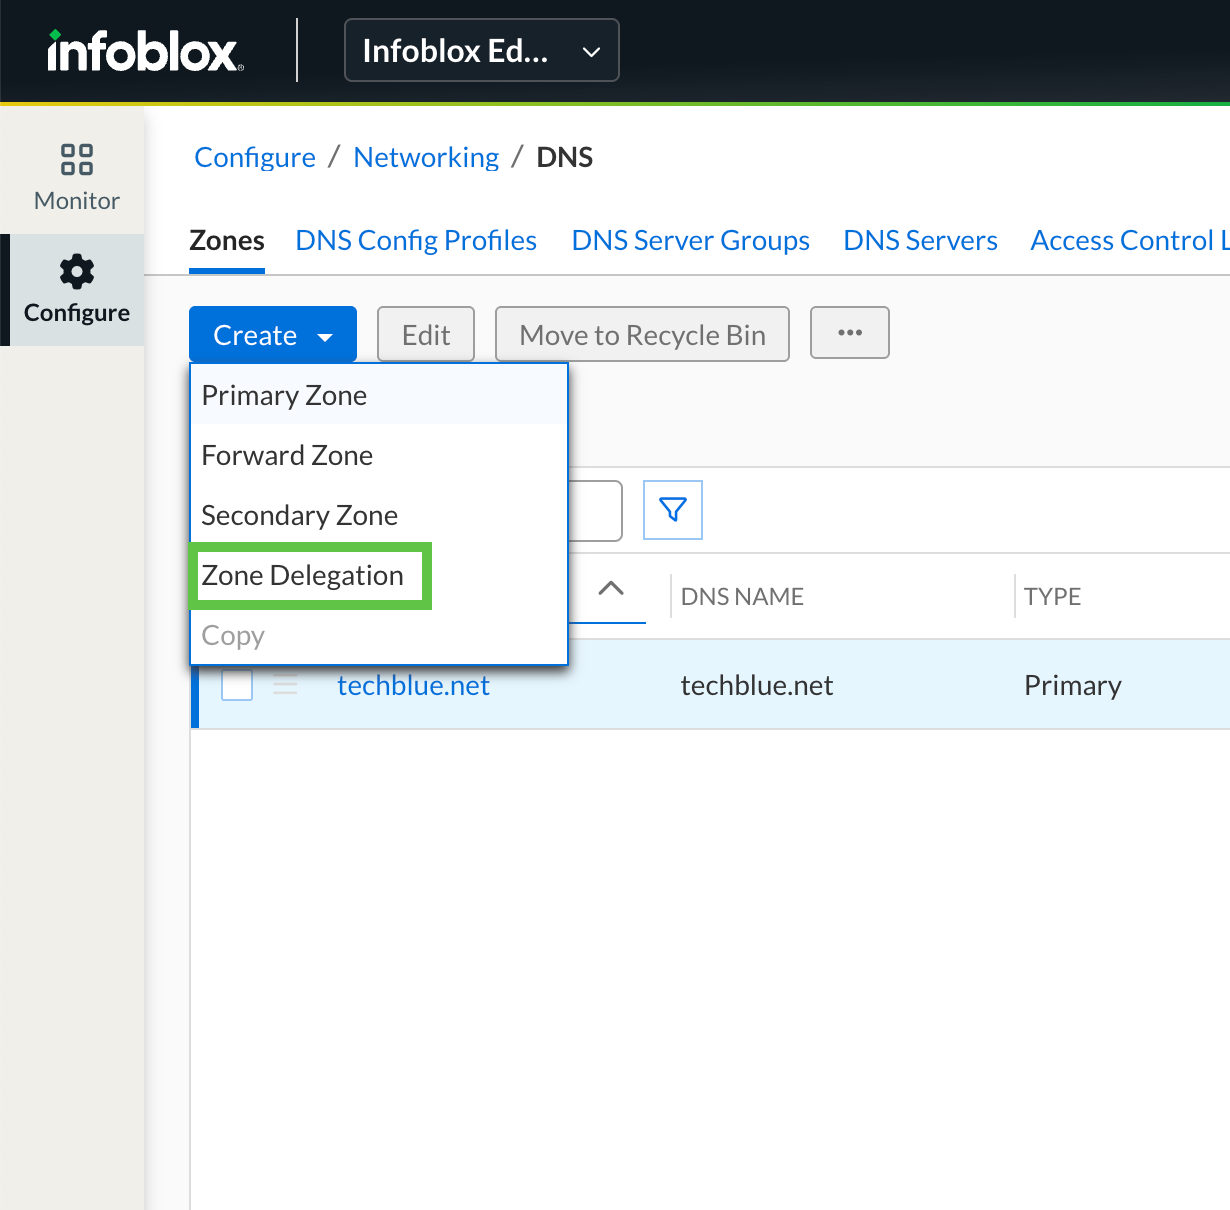Open the Monitor dashboard icon

click(x=77, y=160)
